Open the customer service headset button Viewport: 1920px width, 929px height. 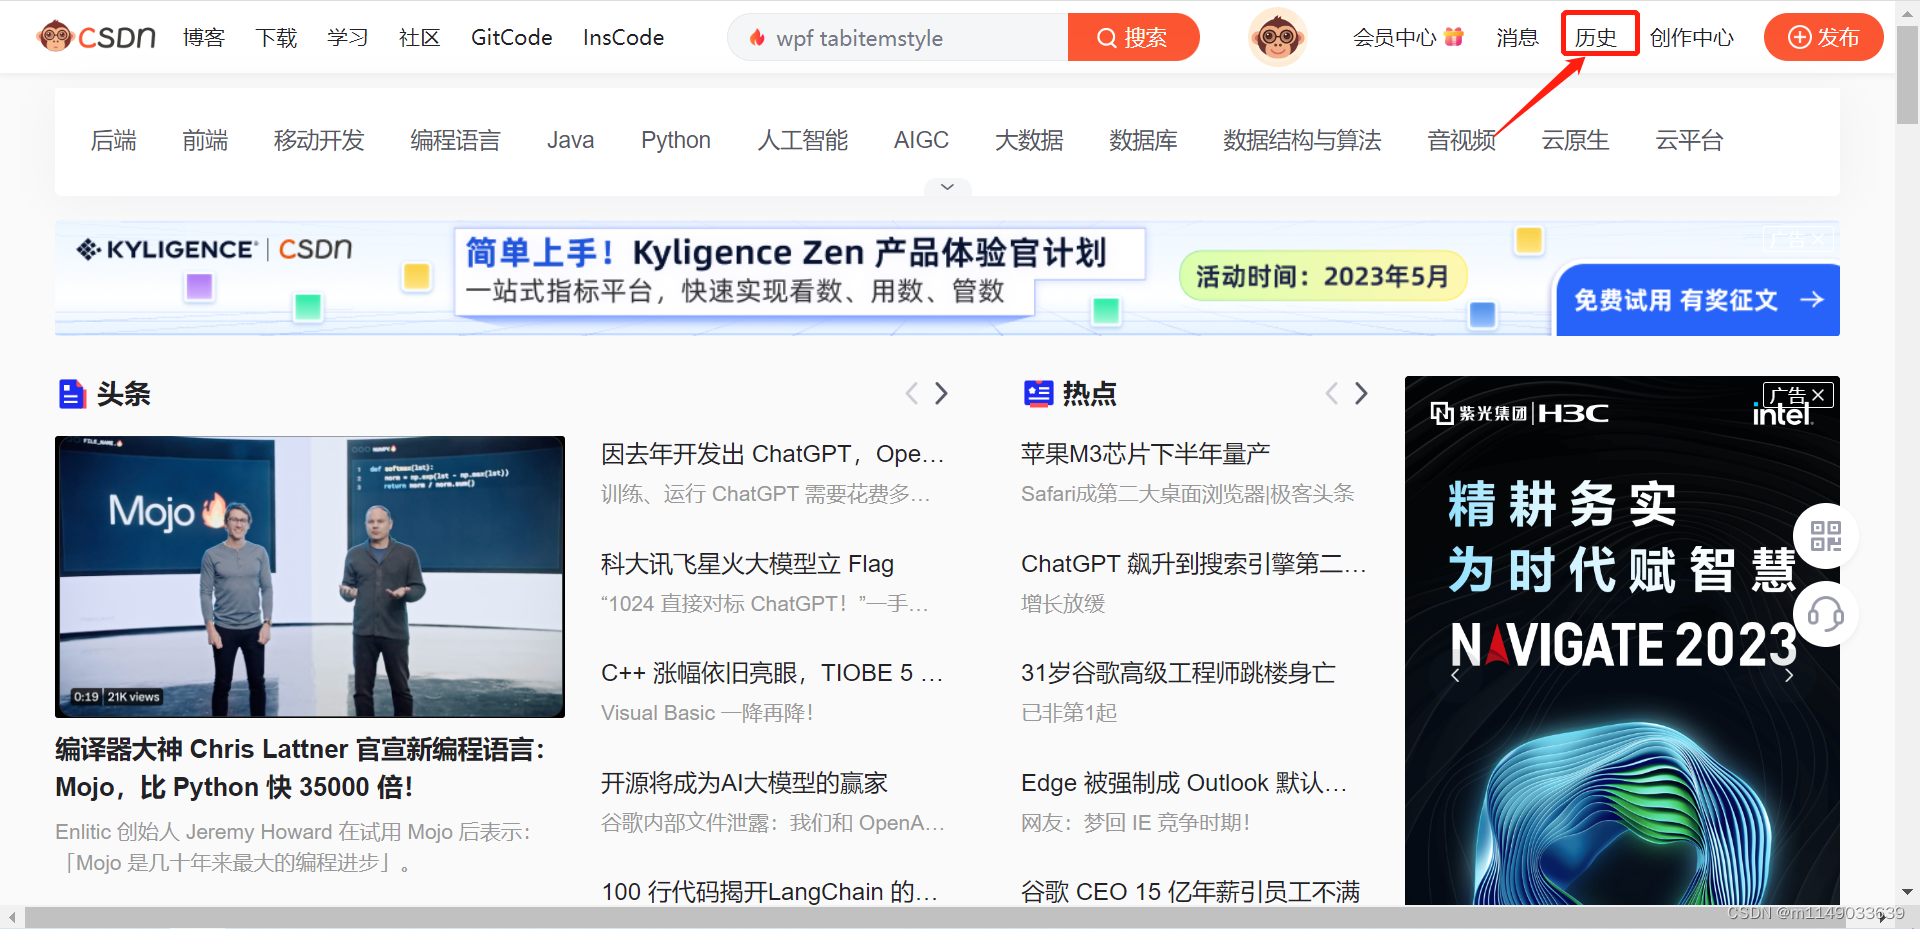(x=1825, y=614)
